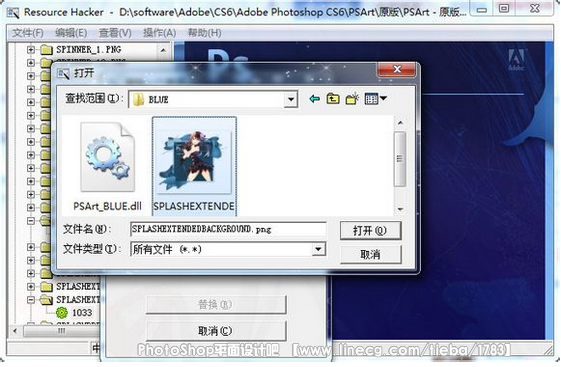Maximize the Resource Hacker window

(504, 9)
